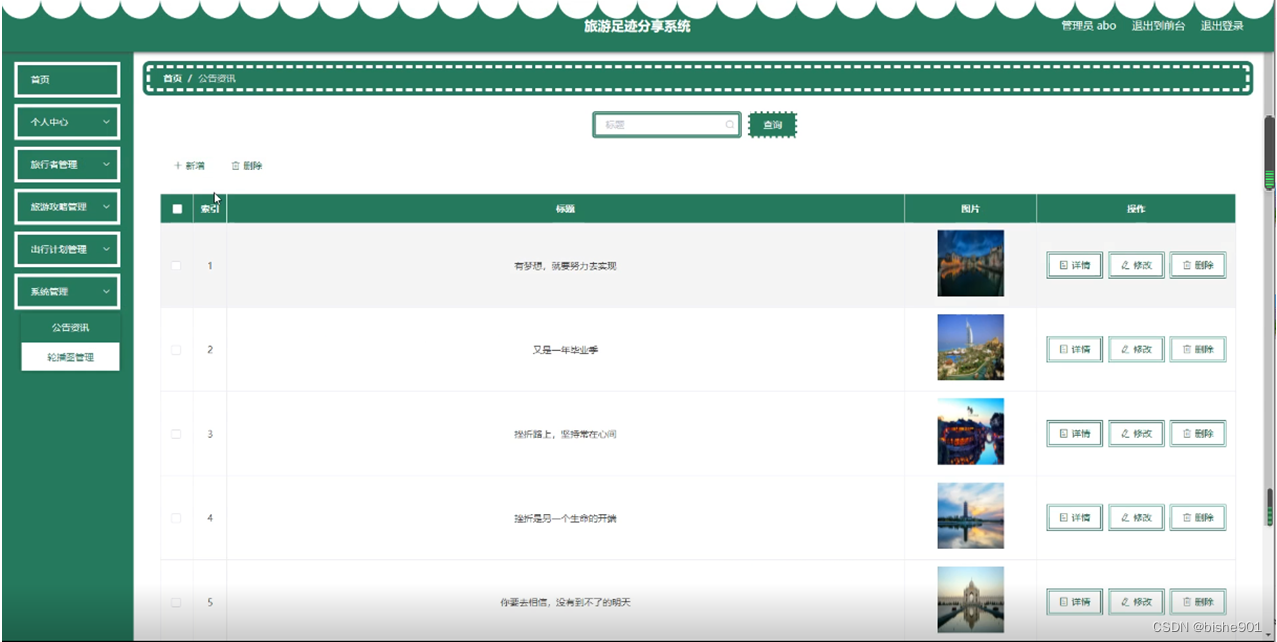1277x642 pixels.
Task: Click 公告资讯 in the breadcrumb
Action: click(x=217, y=78)
